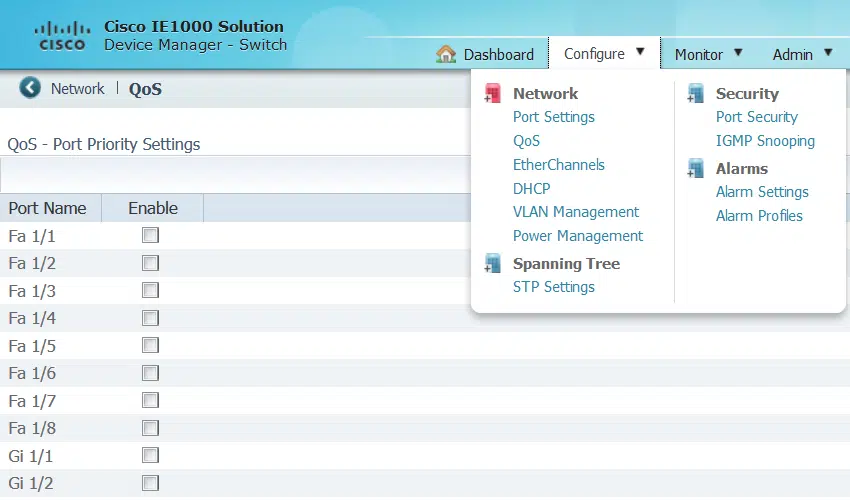The height and width of the screenshot is (500, 850).
Task: Open the Admin dropdown arrow
Action: point(828,53)
